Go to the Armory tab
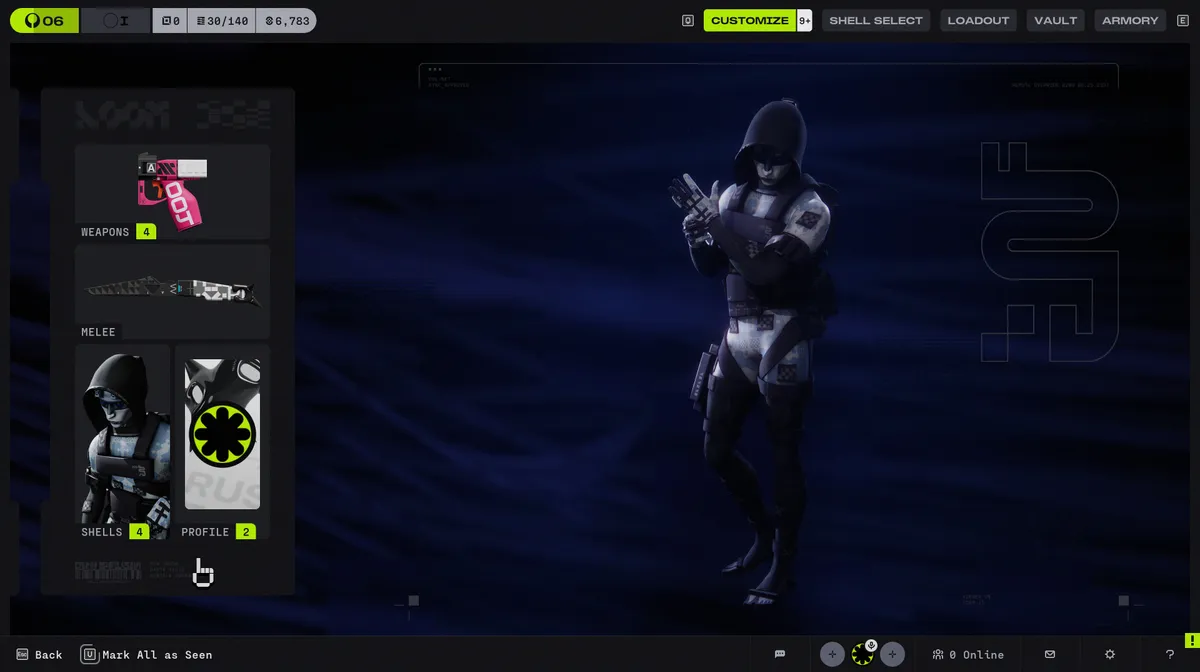Image resolution: width=1200 pixels, height=672 pixels. [1130, 20]
